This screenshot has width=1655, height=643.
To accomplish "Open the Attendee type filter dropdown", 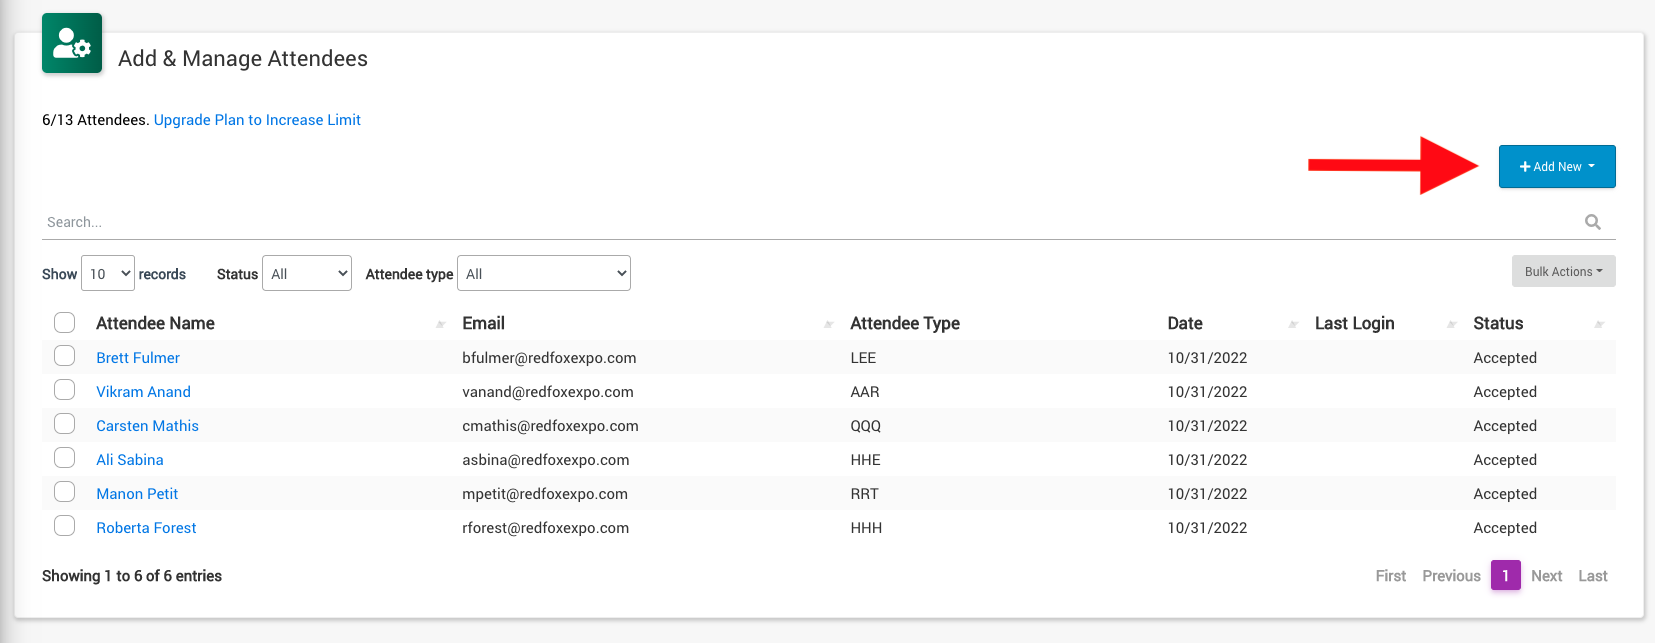I will (543, 274).
